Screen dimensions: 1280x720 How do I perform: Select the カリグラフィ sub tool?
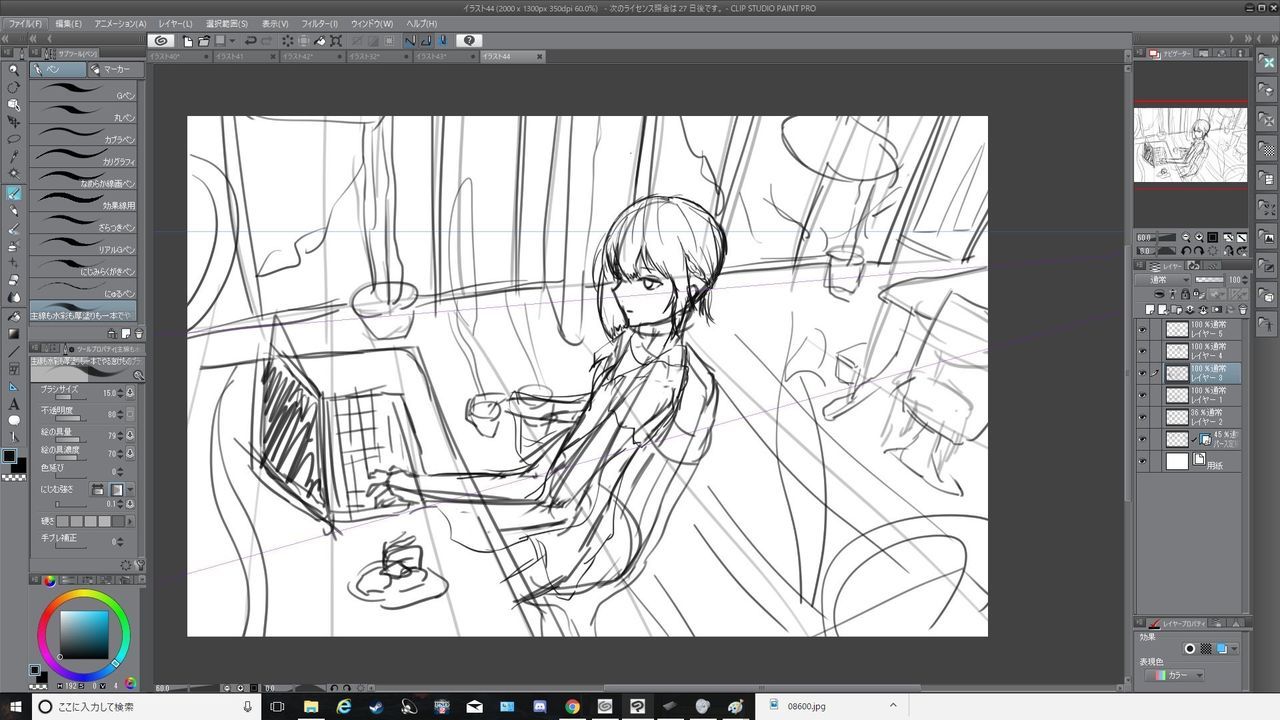[x=83, y=158]
